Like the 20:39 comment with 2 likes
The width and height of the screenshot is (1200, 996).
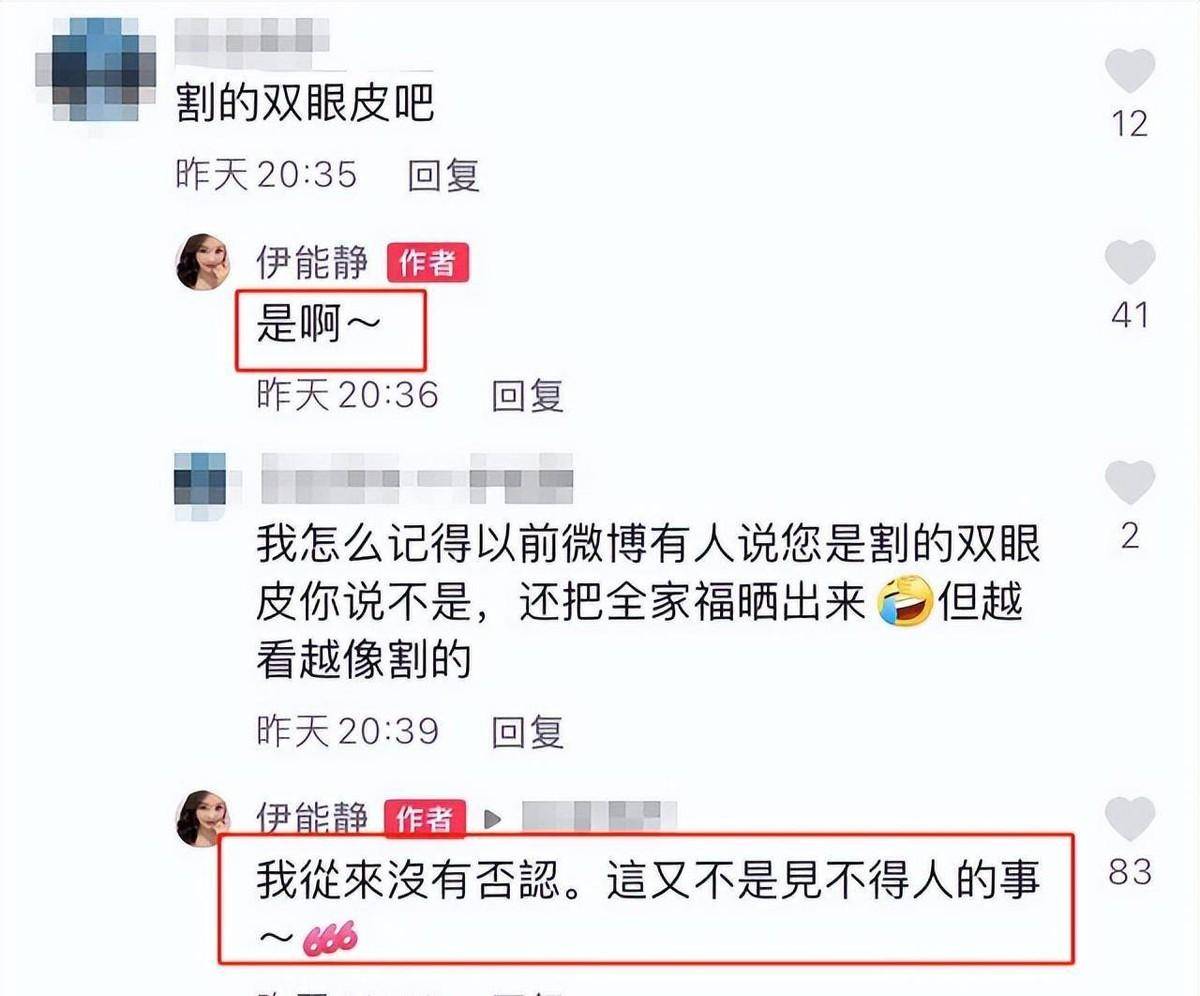(x=1130, y=482)
